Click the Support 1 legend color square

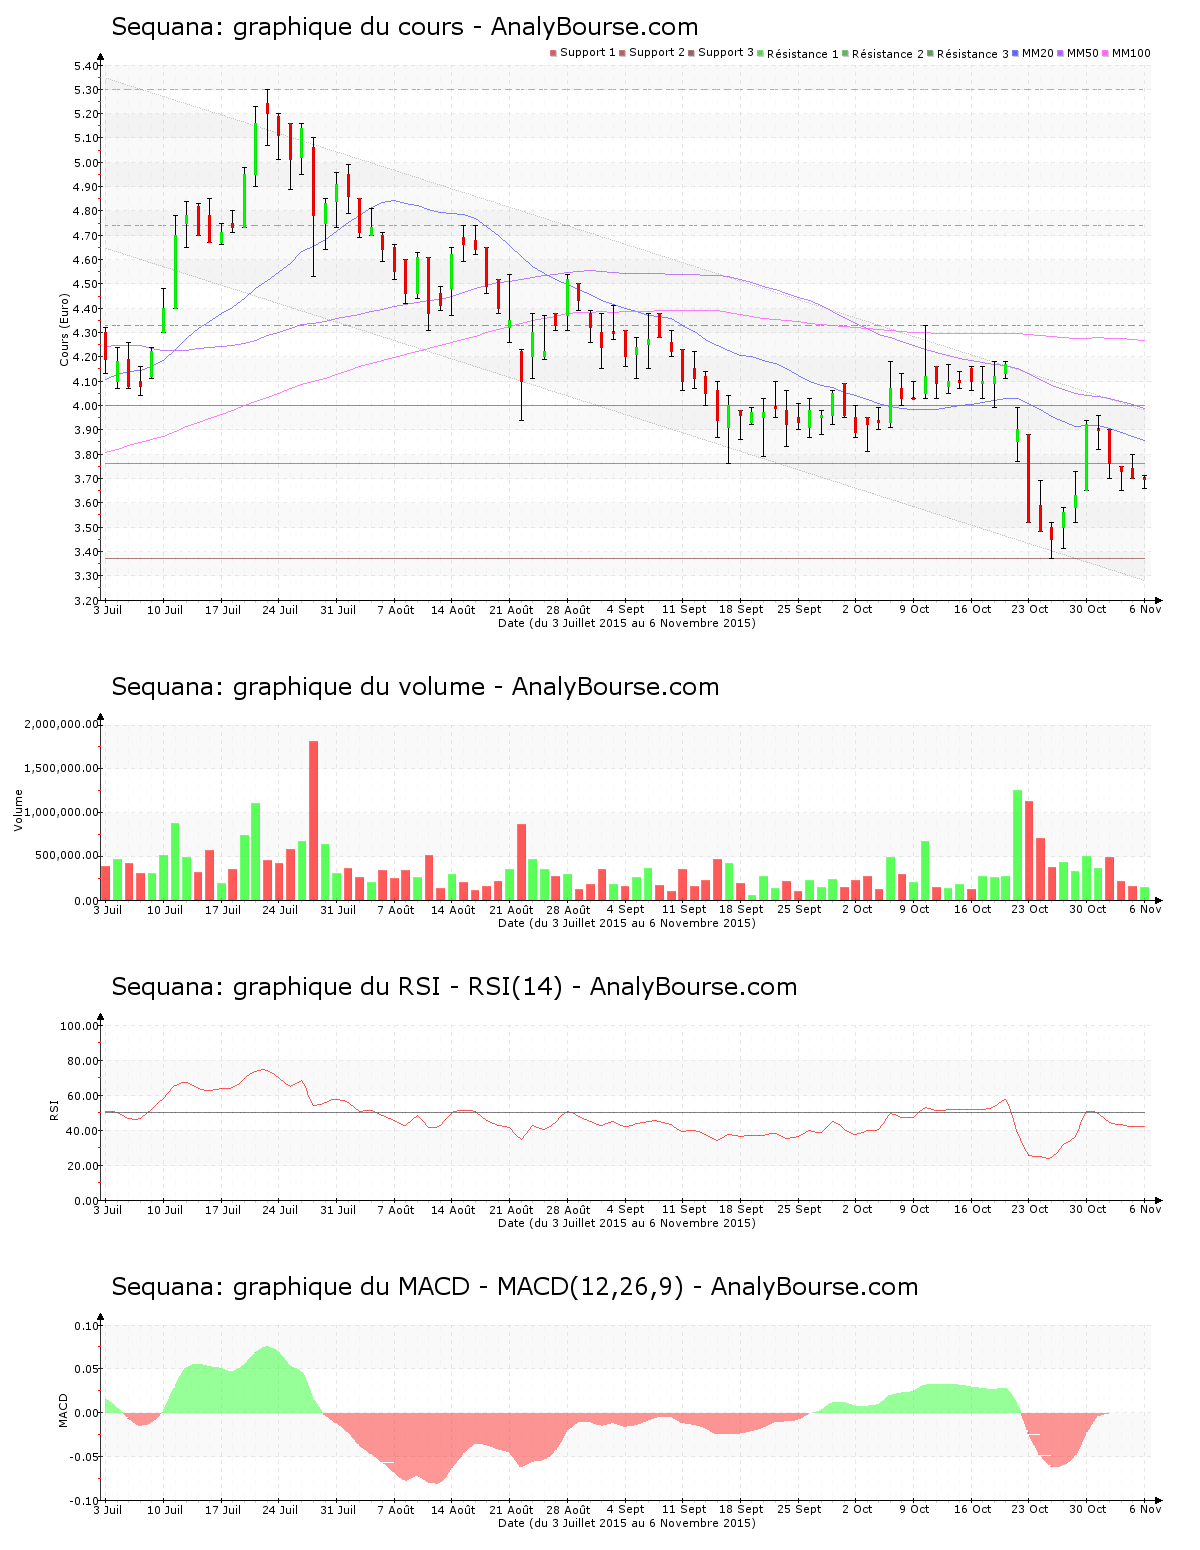(553, 53)
